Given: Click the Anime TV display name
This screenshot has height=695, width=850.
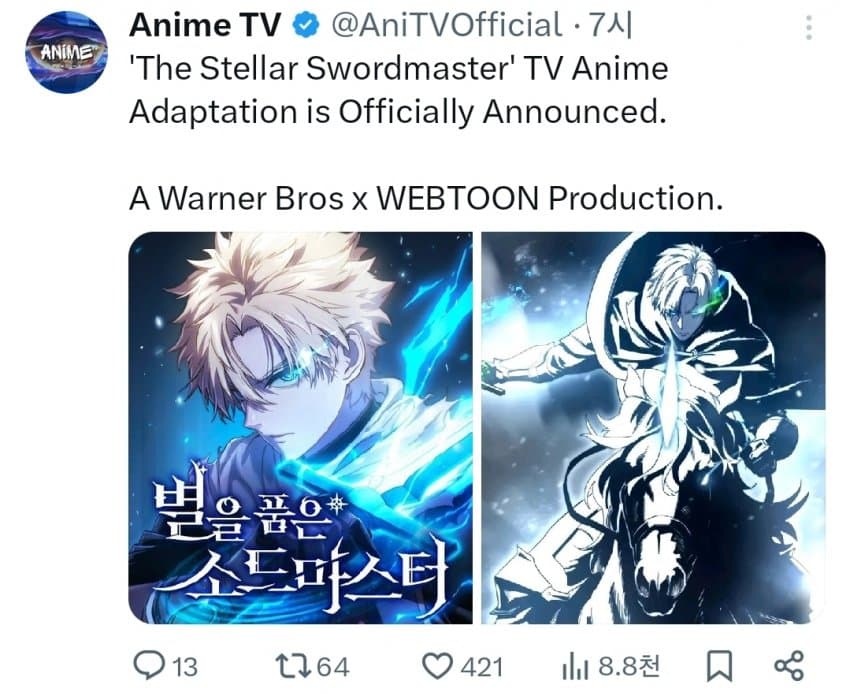Looking at the screenshot, I should tap(205, 25).
